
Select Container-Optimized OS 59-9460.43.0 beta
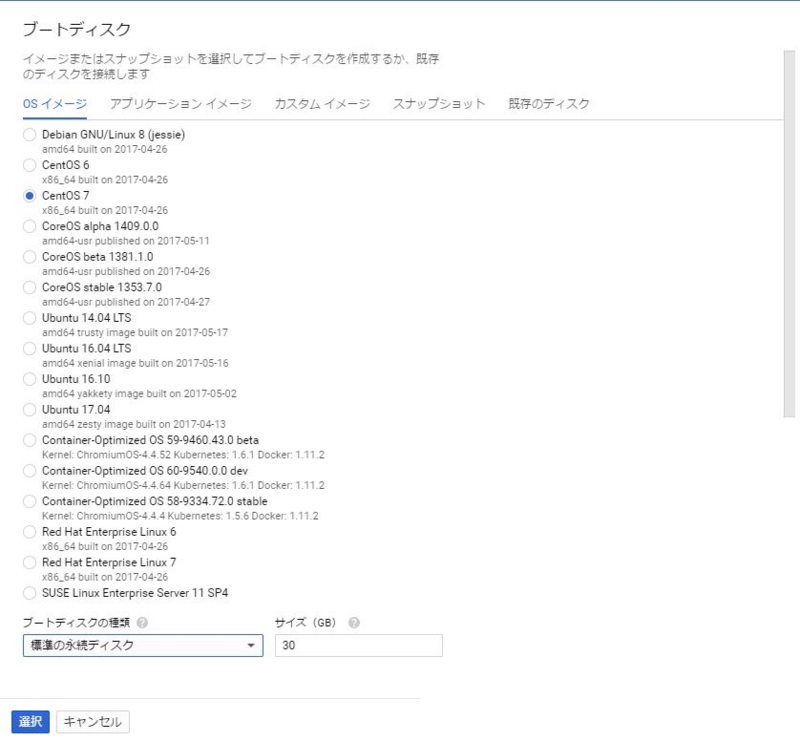[30, 440]
